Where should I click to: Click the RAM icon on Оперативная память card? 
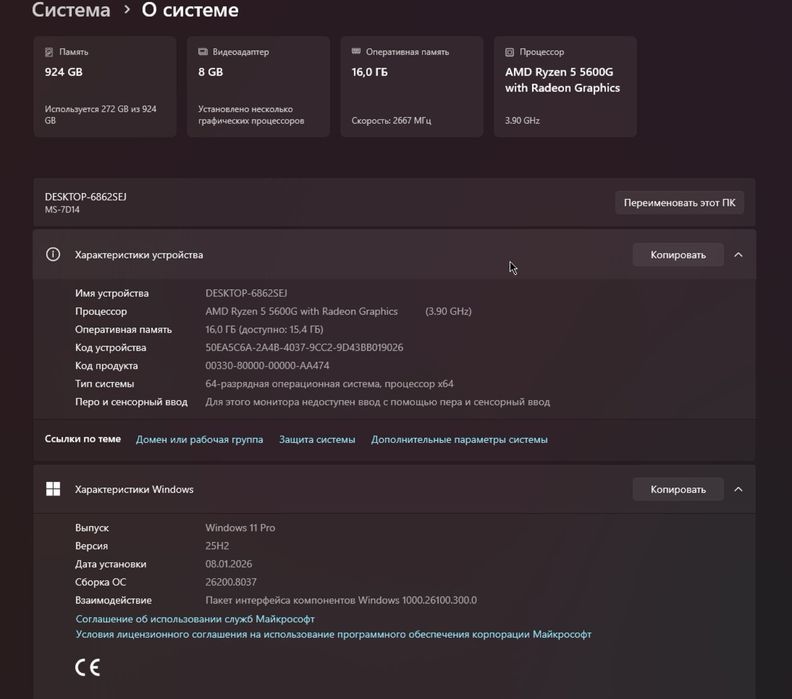[x=356, y=52]
